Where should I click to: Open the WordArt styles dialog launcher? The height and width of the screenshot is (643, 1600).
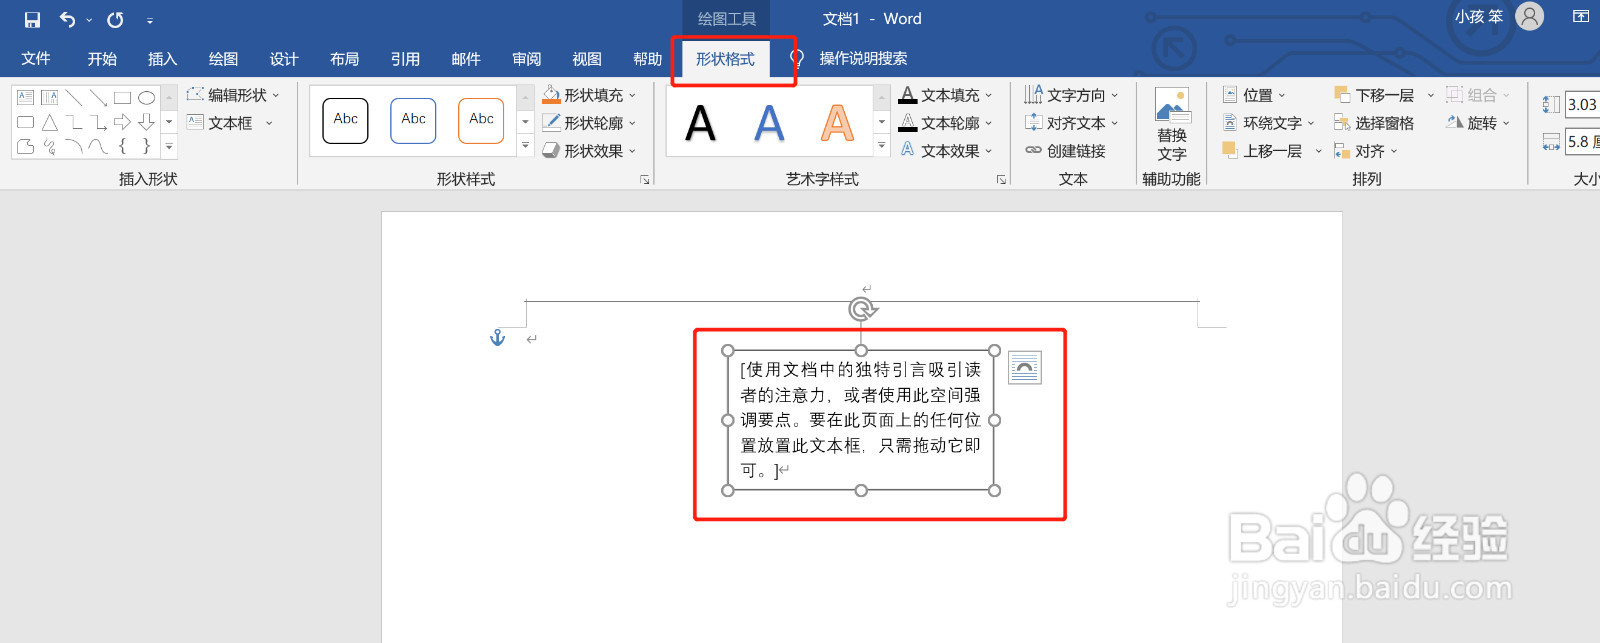(1001, 180)
